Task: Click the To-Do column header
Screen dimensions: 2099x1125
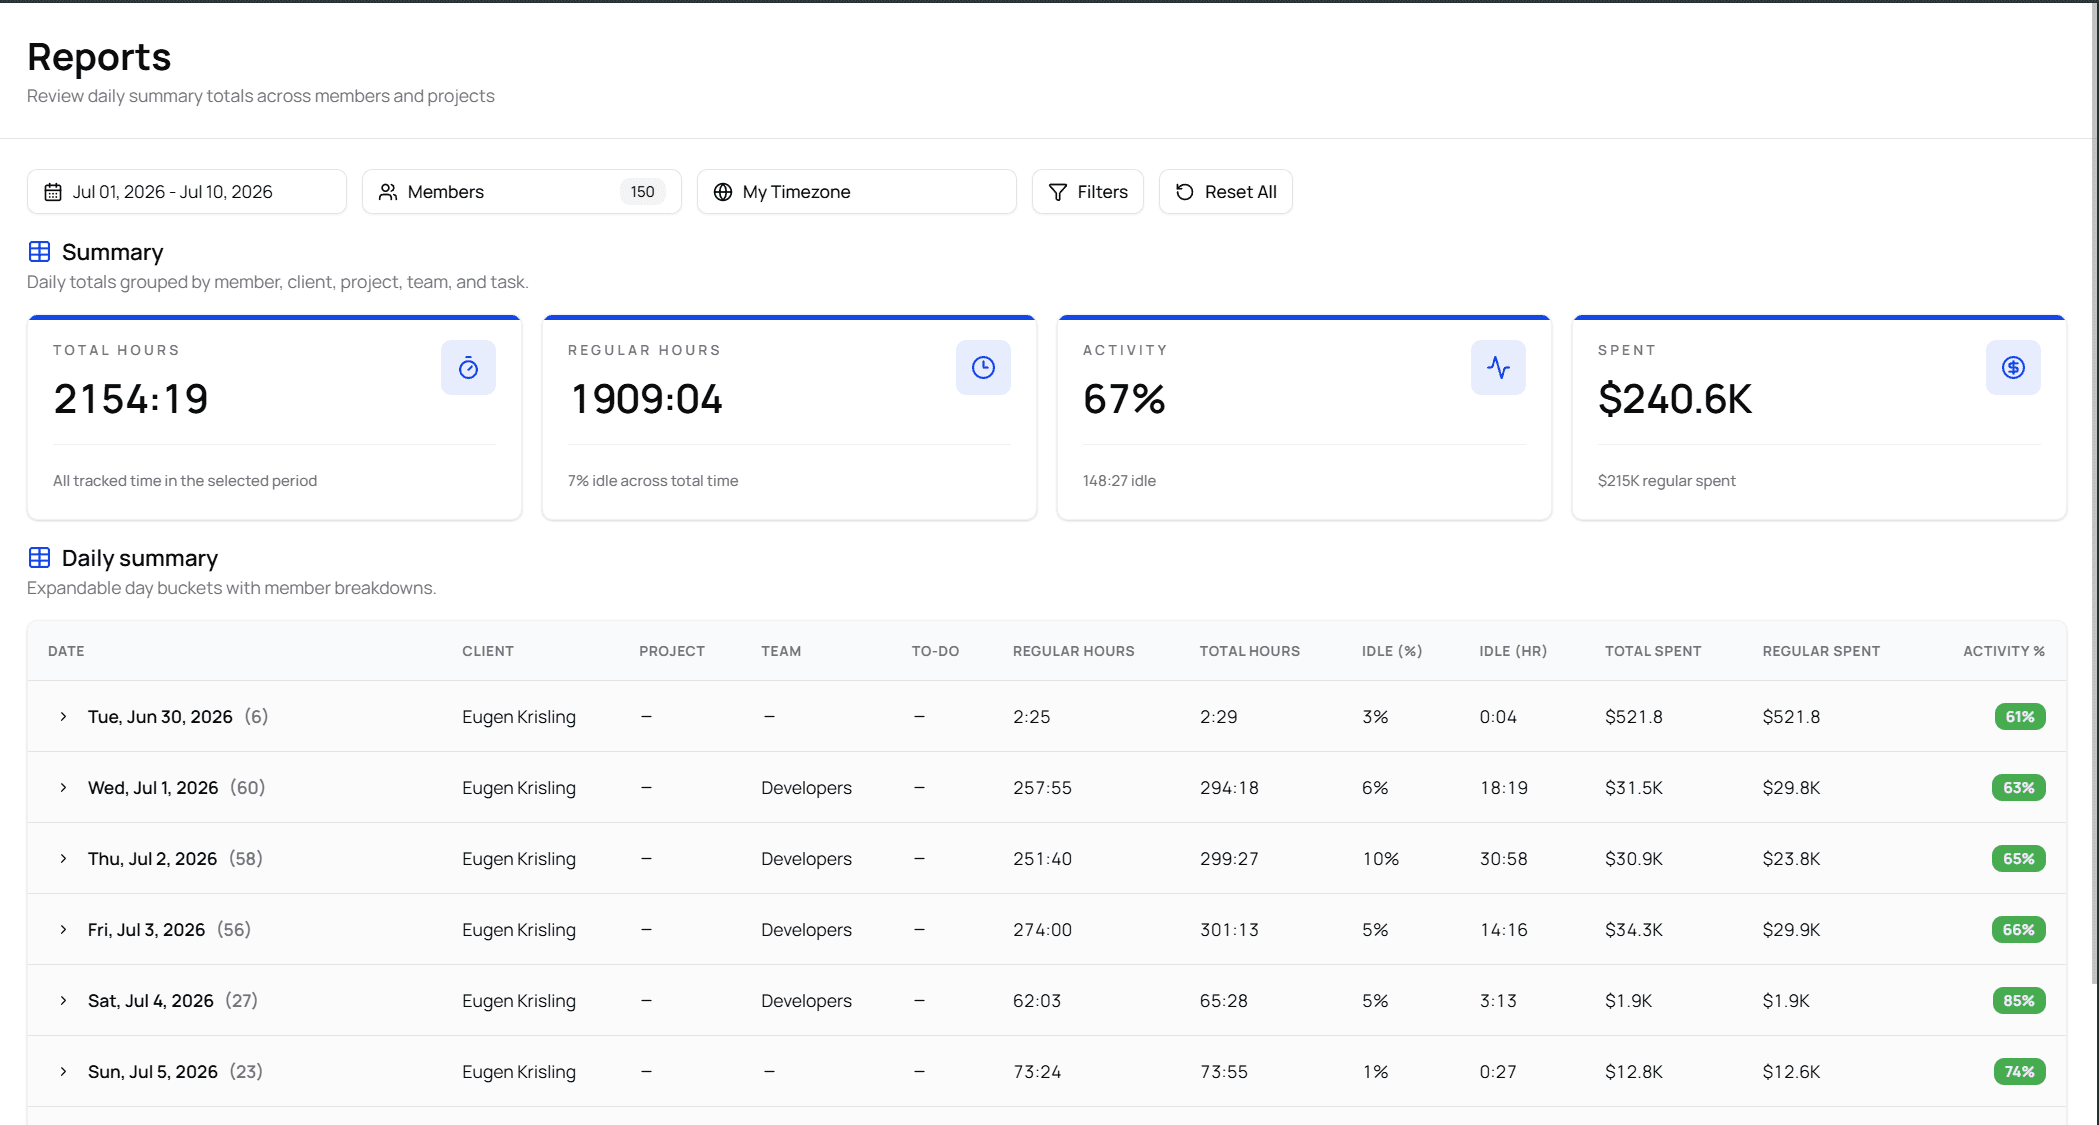Action: pos(935,651)
